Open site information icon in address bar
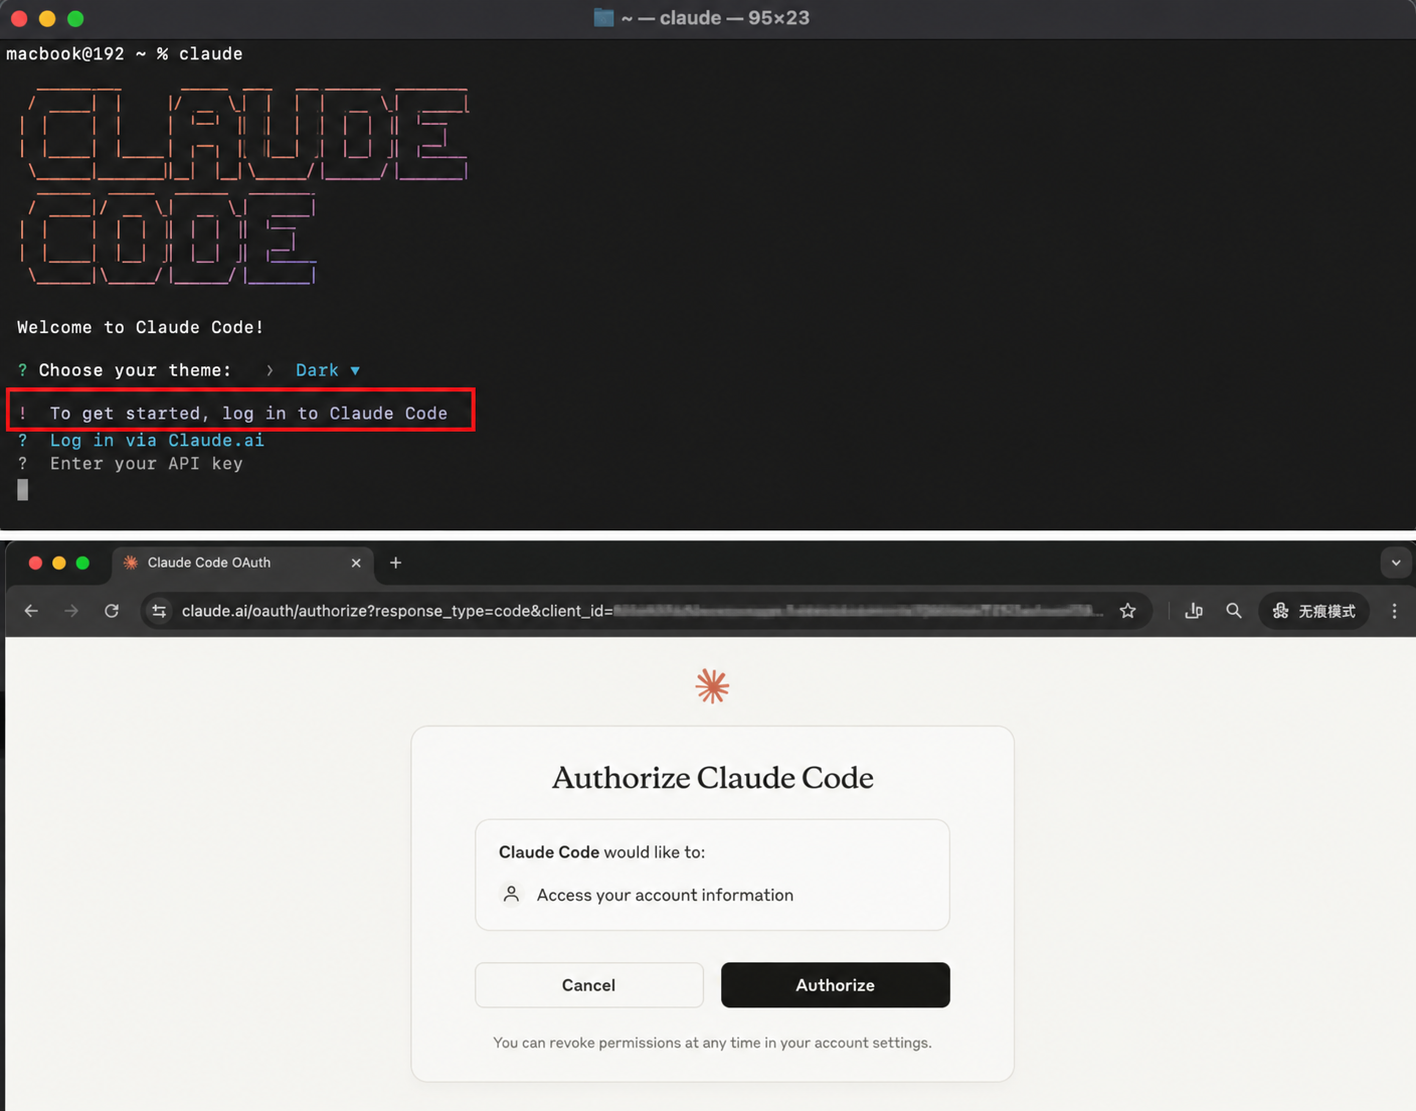The height and width of the screenshot is (1111, 1416). [159, 611]
